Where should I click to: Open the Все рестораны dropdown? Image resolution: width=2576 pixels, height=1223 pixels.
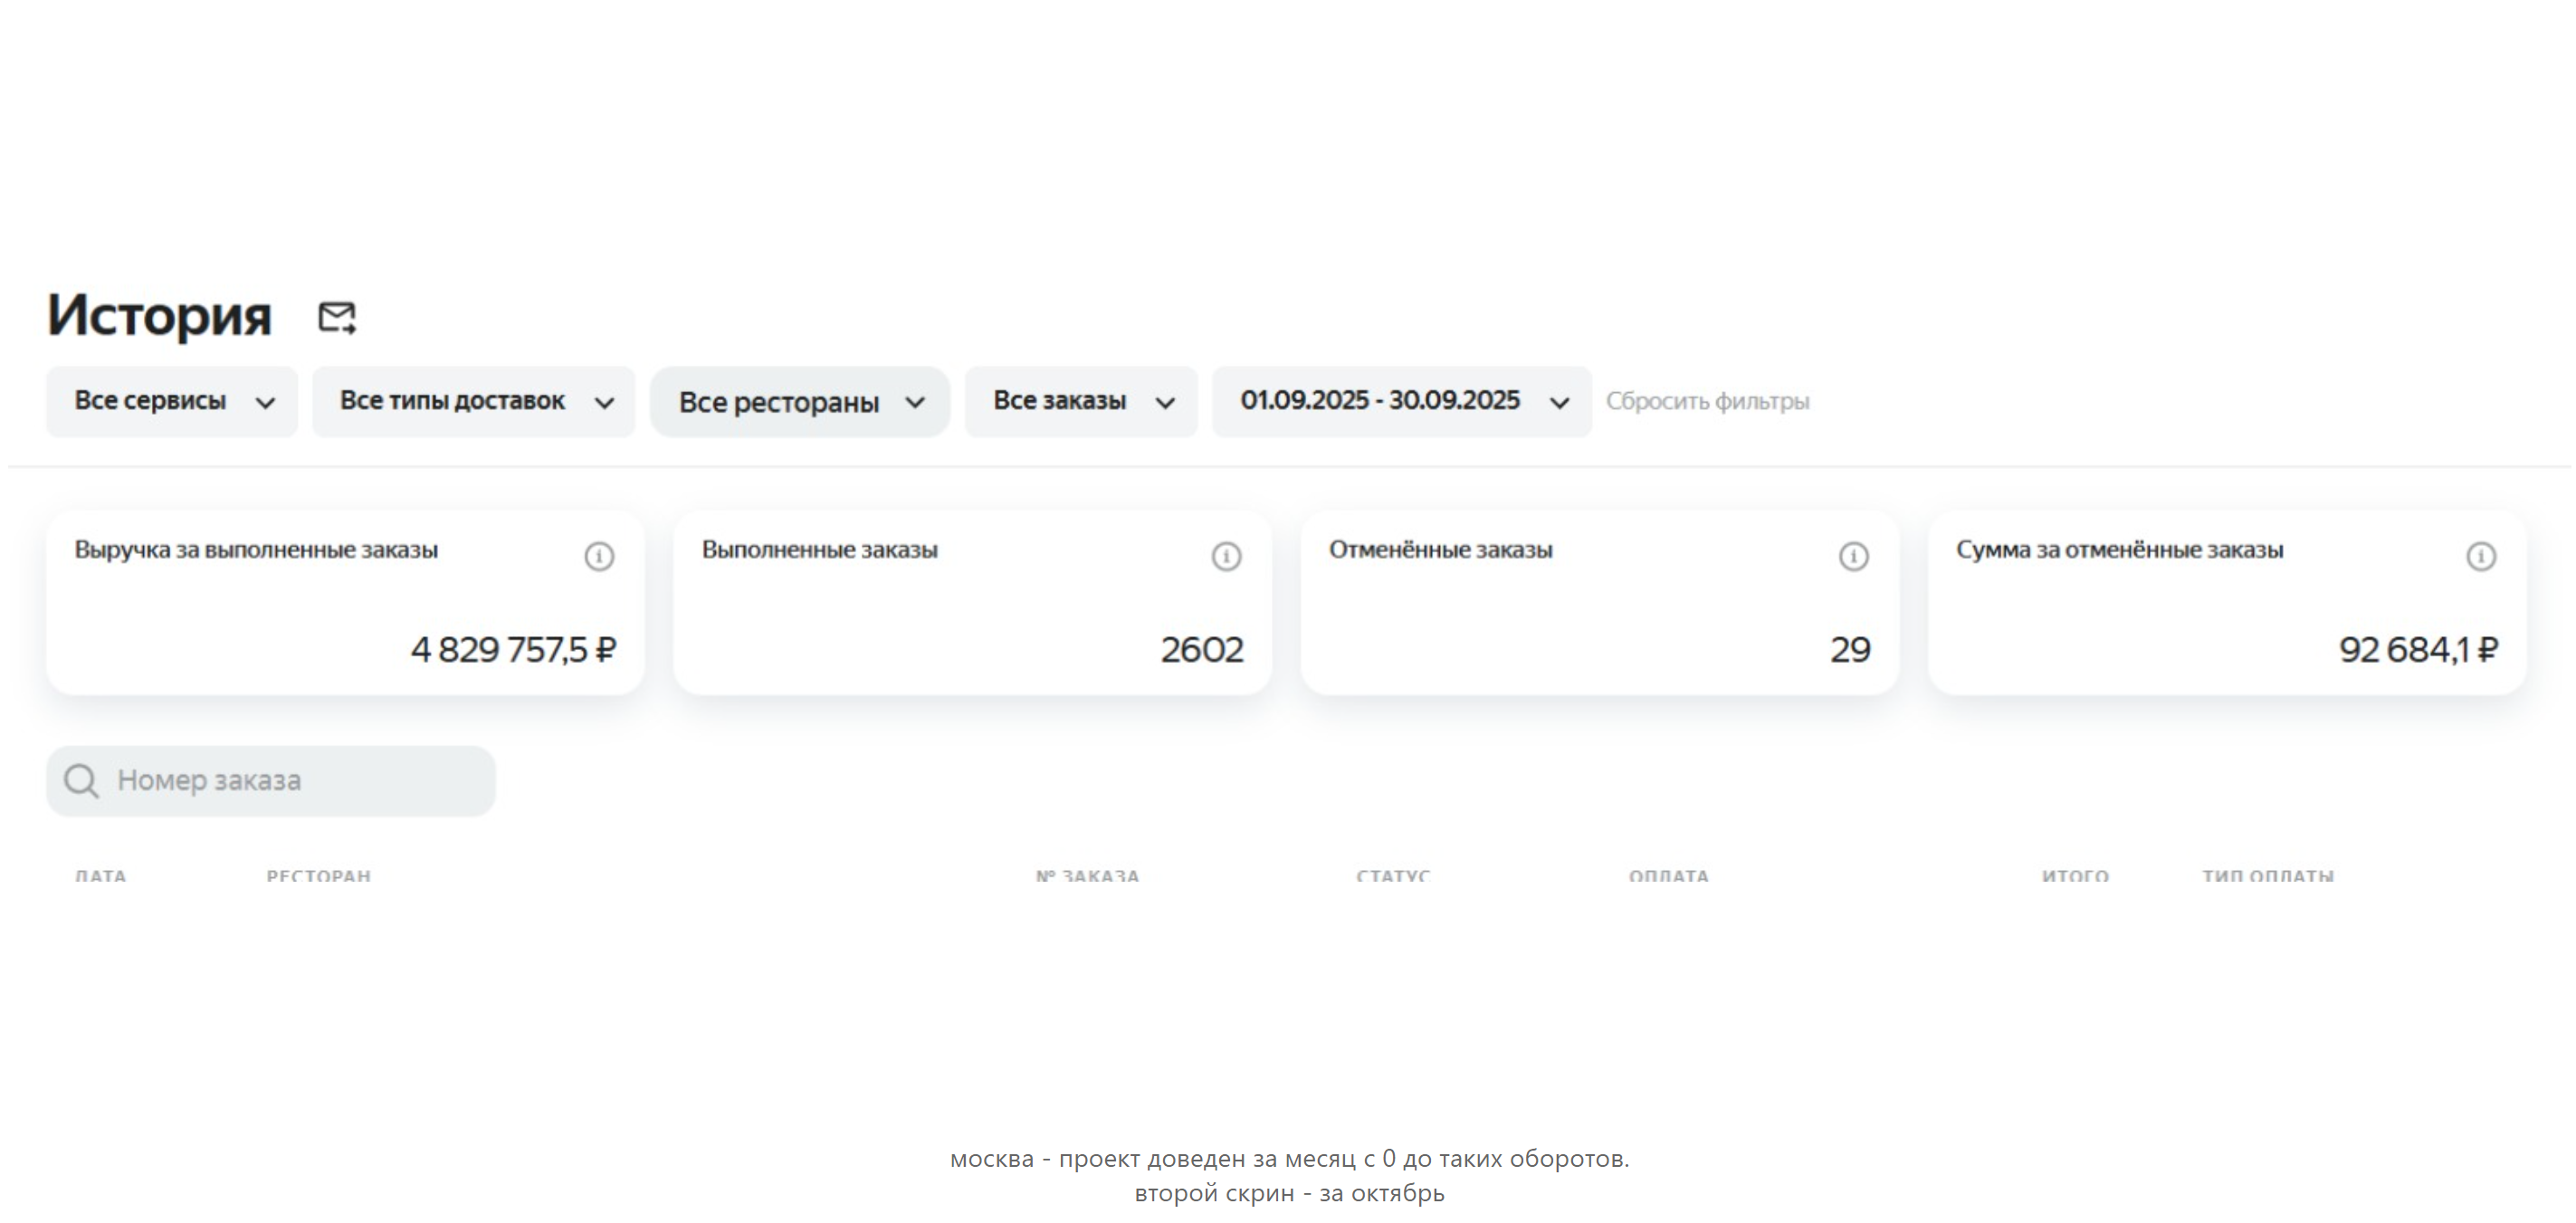click(800, 402)
